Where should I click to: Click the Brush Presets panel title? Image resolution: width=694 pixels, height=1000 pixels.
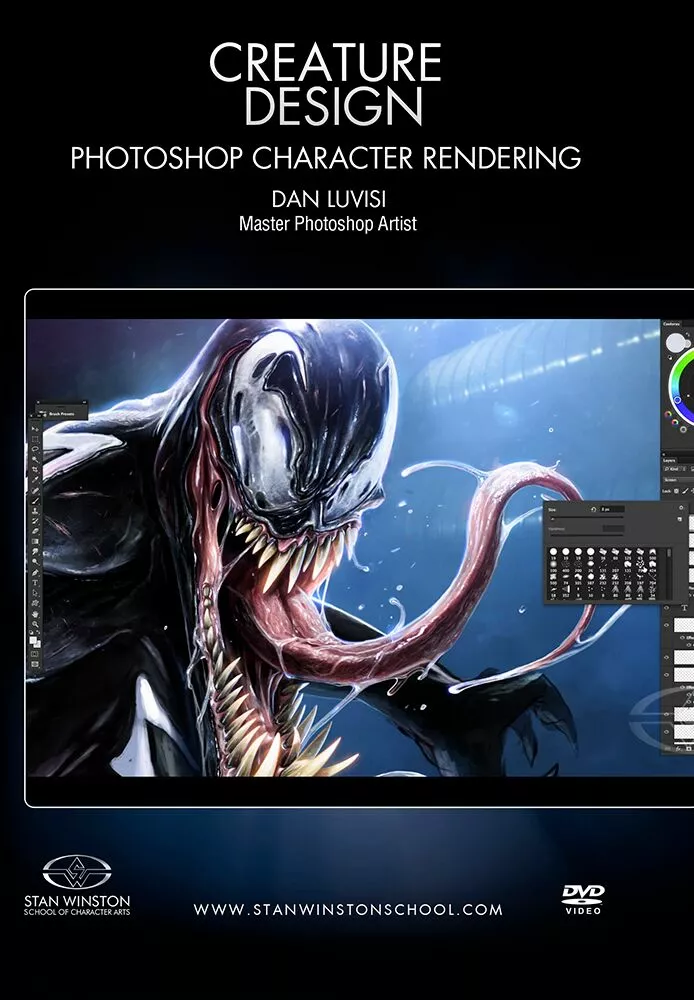(x=62, y=414)
